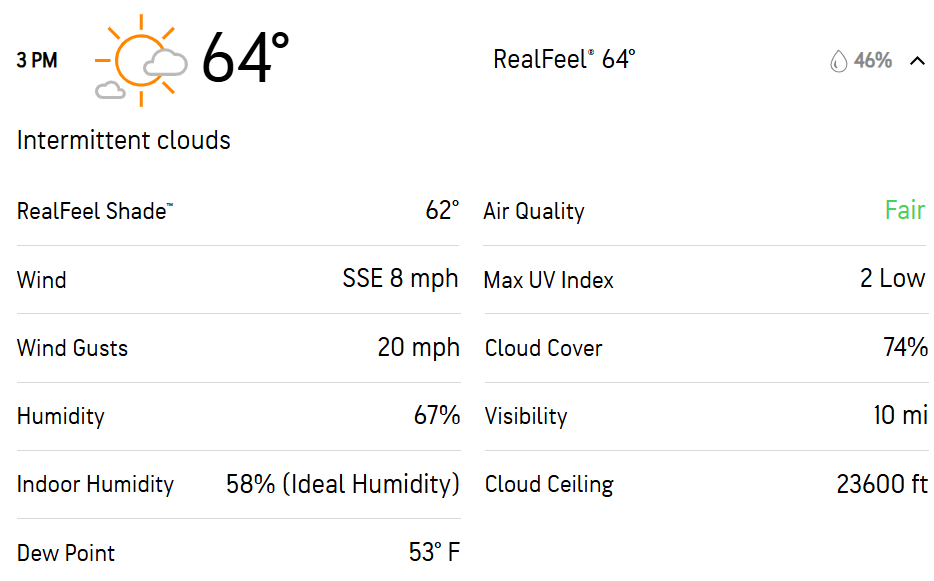Select the Dew Point 53° F value
Image resolution: width=934 pixels, height=581 pixels.
point(434,552)
